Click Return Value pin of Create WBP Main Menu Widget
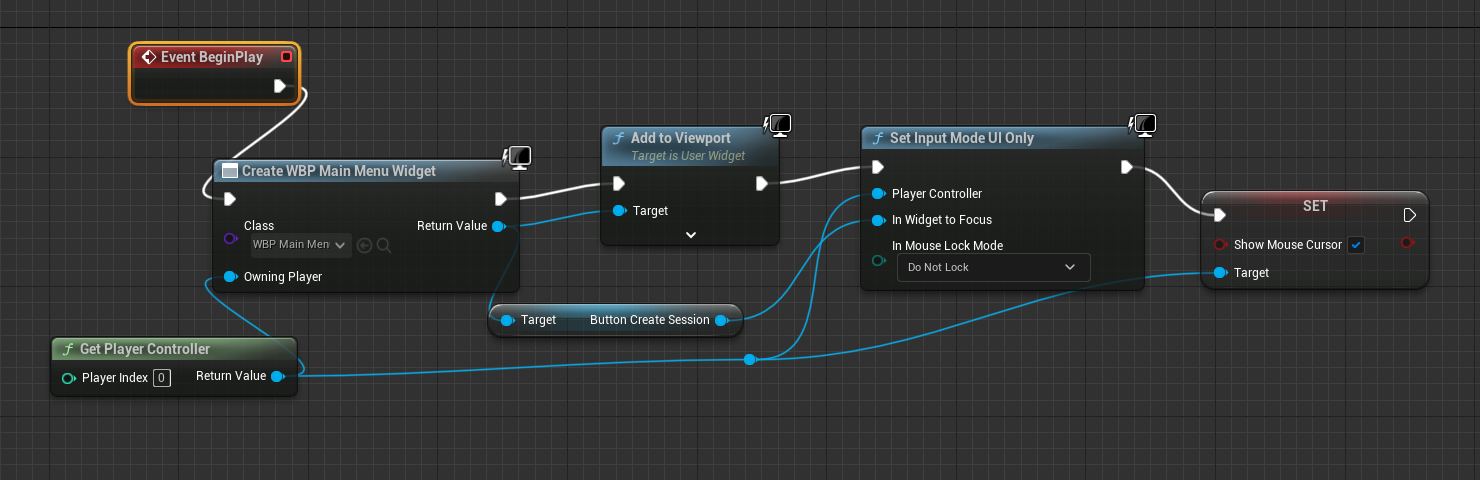 [x=498, y=226]
